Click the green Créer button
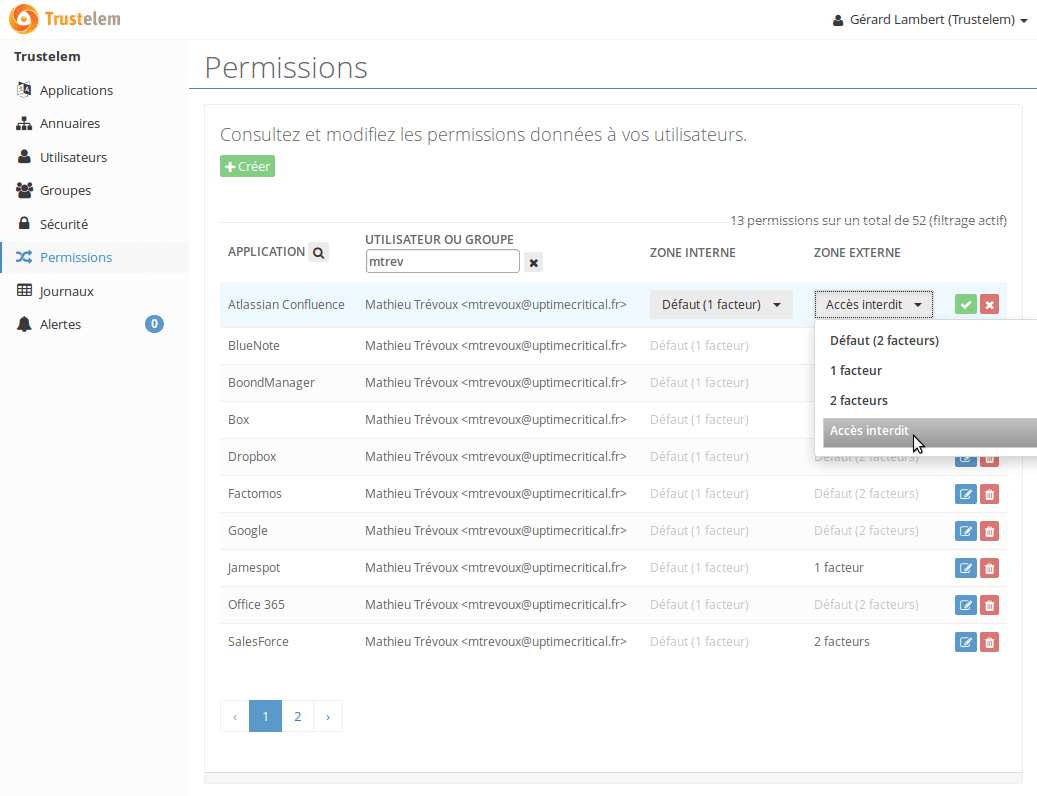This screenshot has height=796, width=1037. [247, 167]
